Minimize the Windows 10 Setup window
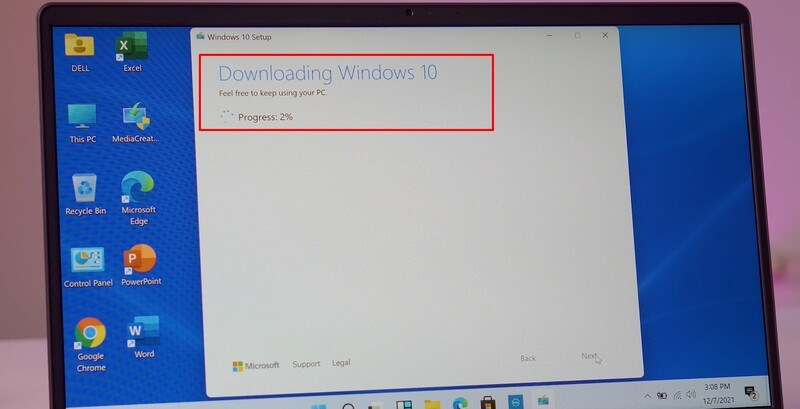The height and width of the screenshot is (409, 800). coord(550,36)
